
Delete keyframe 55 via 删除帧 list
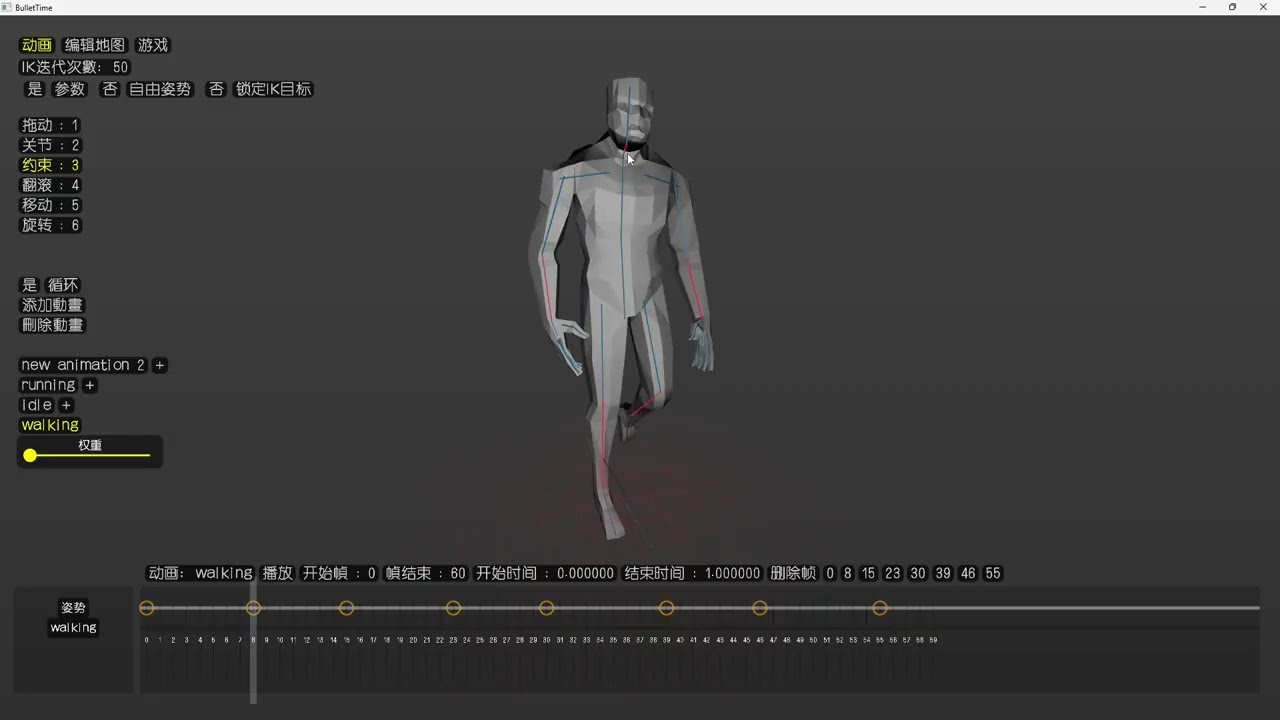tap(993, 573)
